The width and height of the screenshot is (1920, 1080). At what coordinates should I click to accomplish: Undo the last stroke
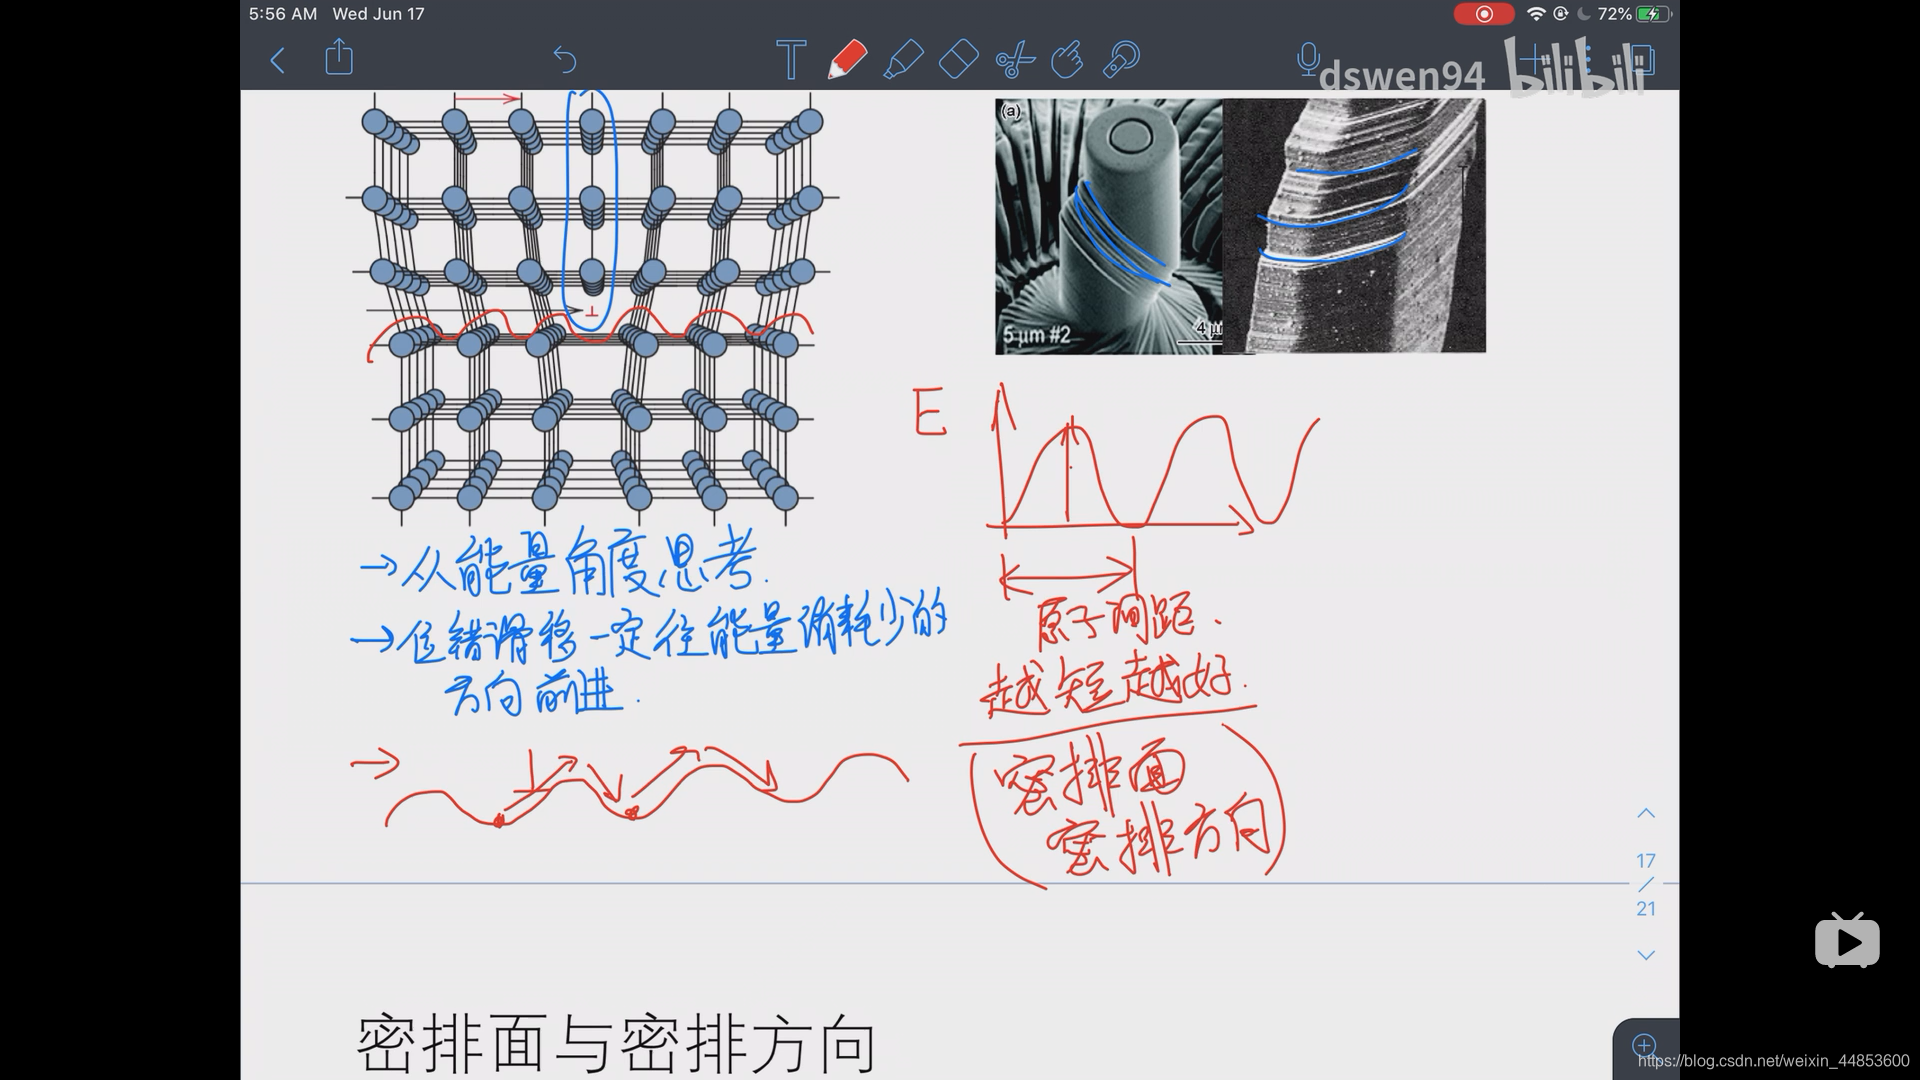click(x=565, y=60)
